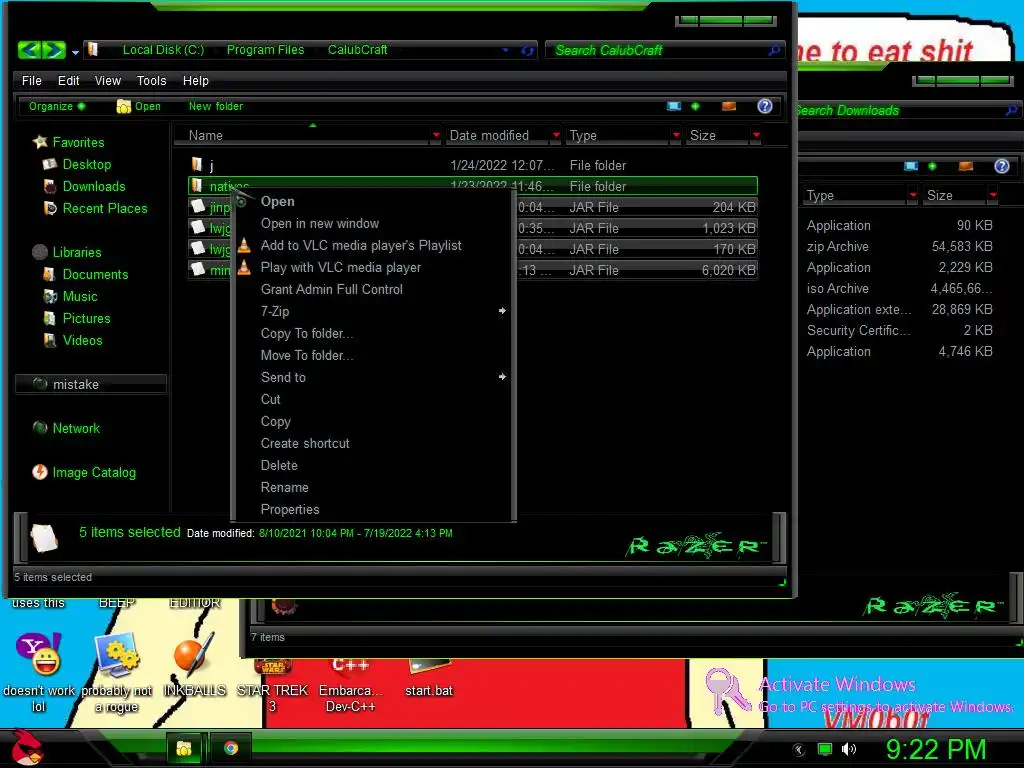Screen dimensions: 1024x768
Task: Open the Size column filter dropdown
Action: 756,135
